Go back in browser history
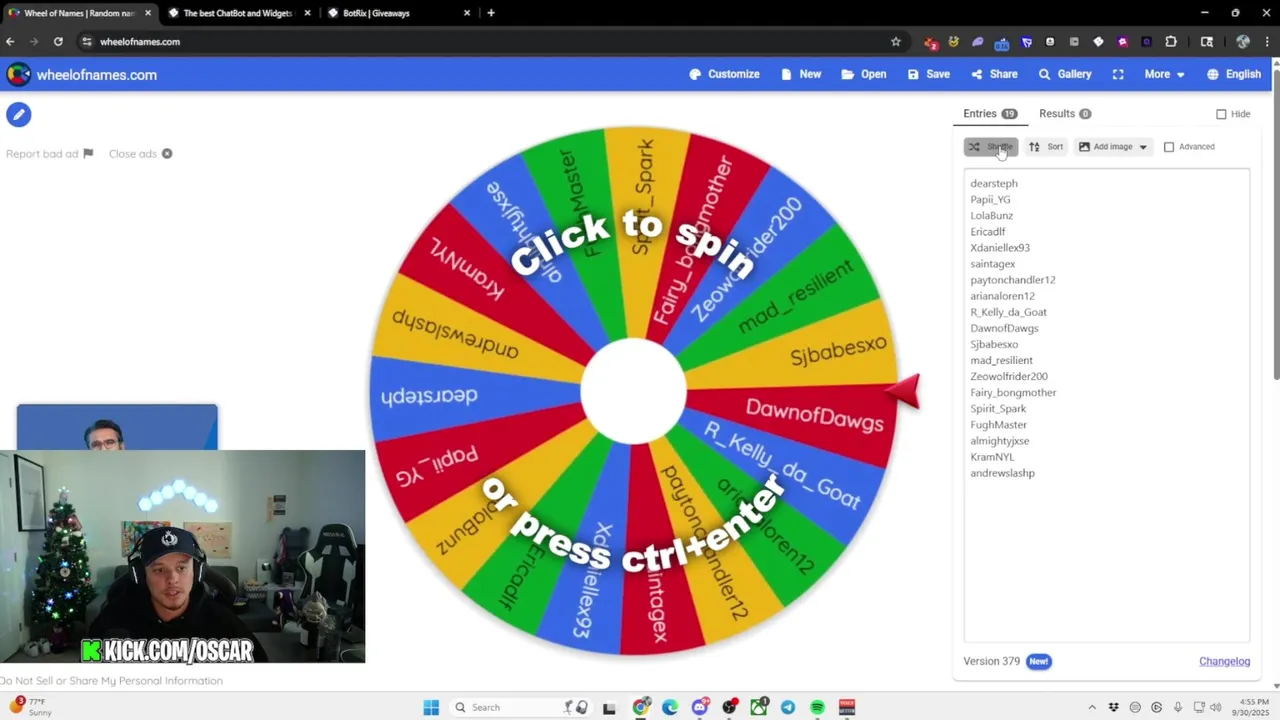The height and width of the screenshot is (720, 1280). 10,41
